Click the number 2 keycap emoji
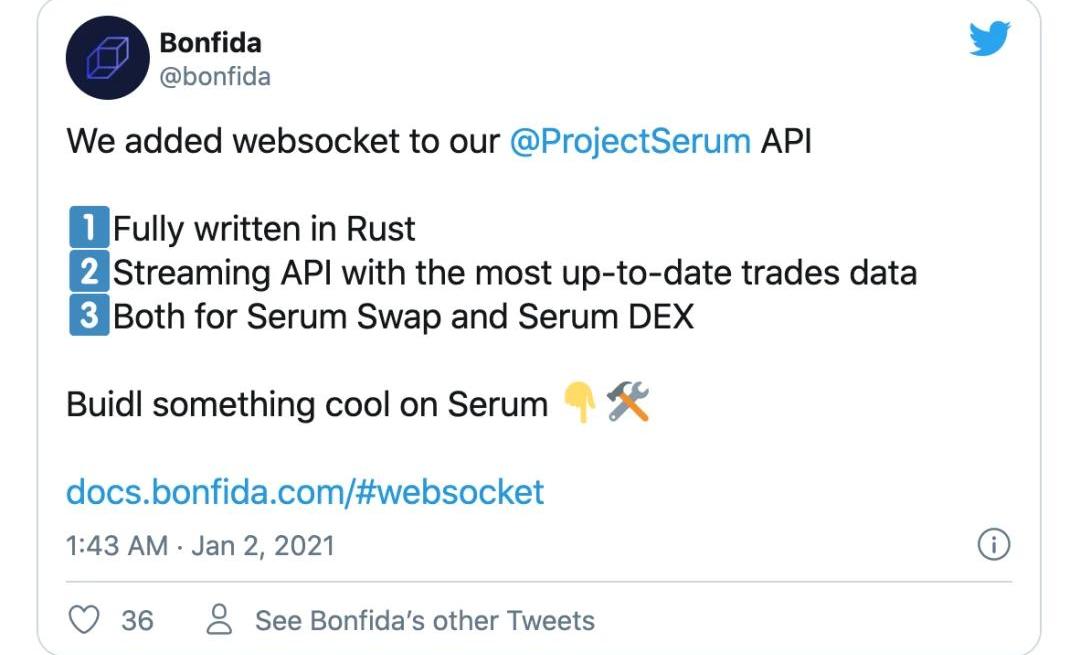1080x655 pixels. [88, 272]
